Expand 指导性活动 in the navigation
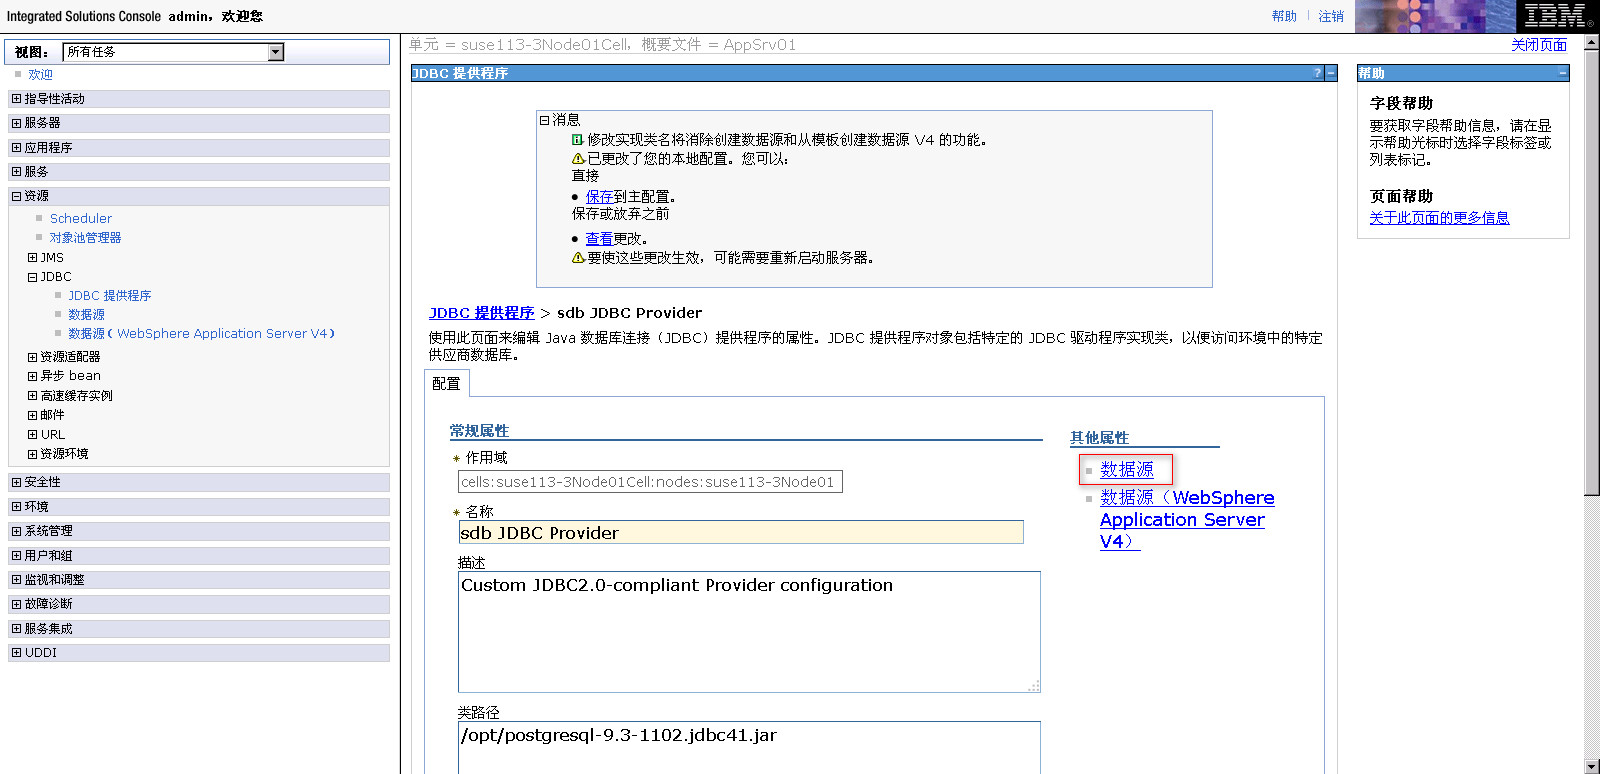The height and width of the screenshot is (774, 1600). point(16,99)
